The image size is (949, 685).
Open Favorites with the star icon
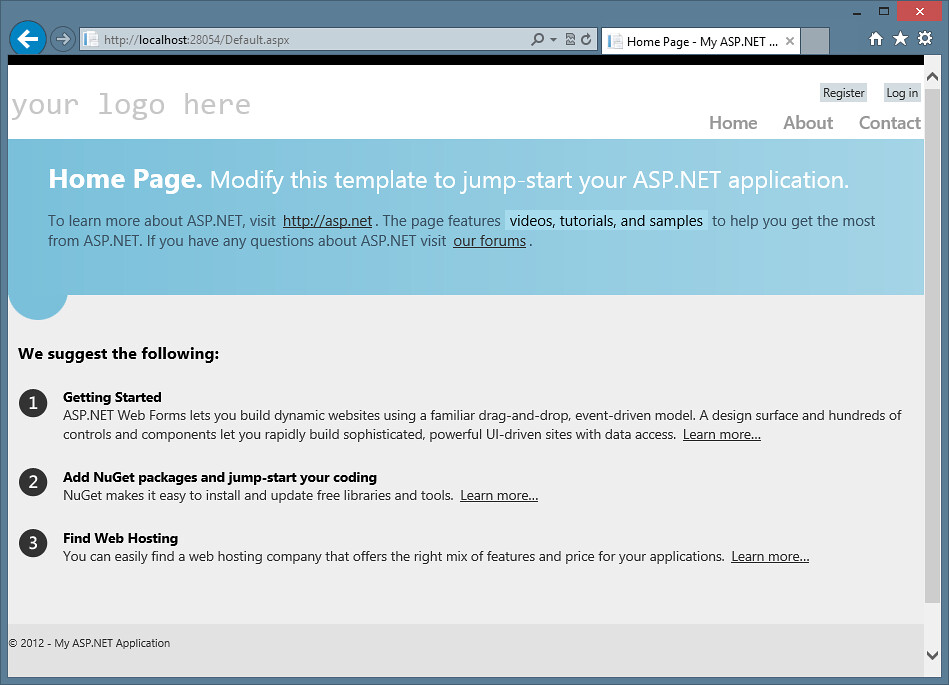pos(900,39)
